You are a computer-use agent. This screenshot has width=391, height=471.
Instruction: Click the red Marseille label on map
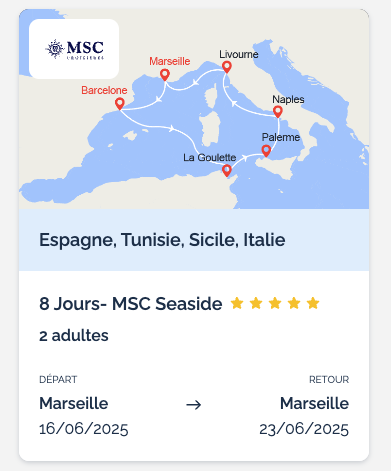pyautogui.click(x=170, y=61)
